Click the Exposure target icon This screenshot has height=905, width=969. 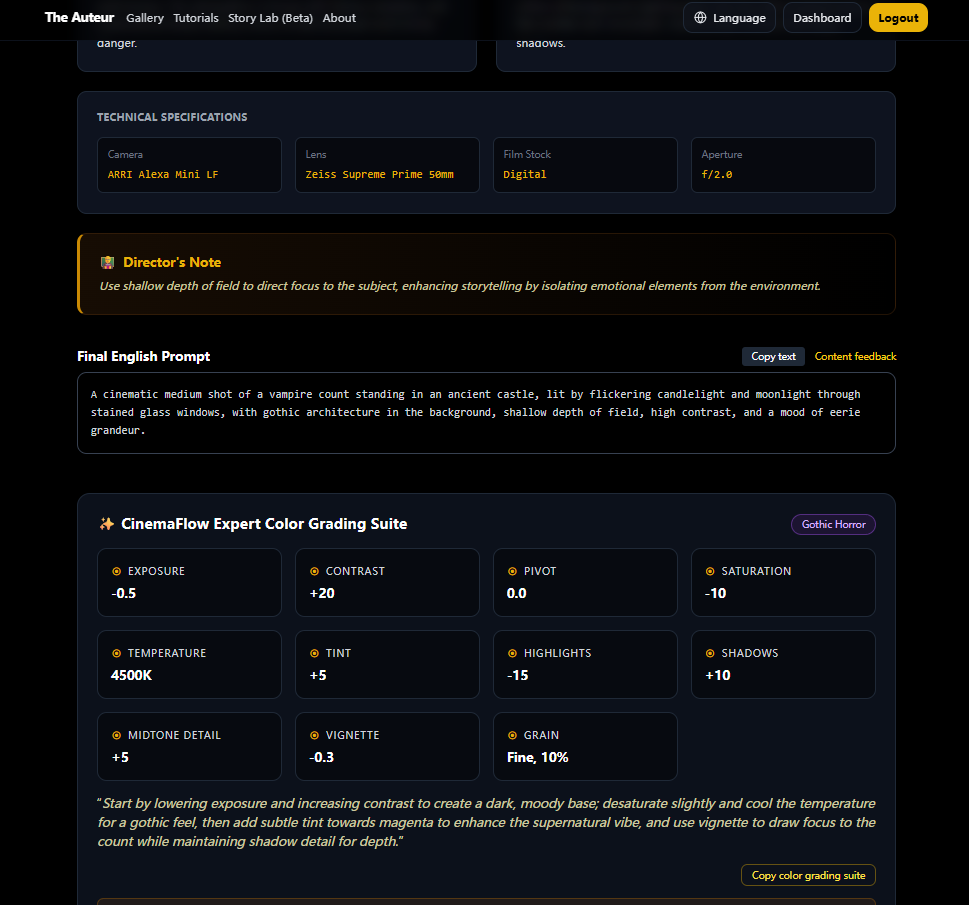pos(116,571)
